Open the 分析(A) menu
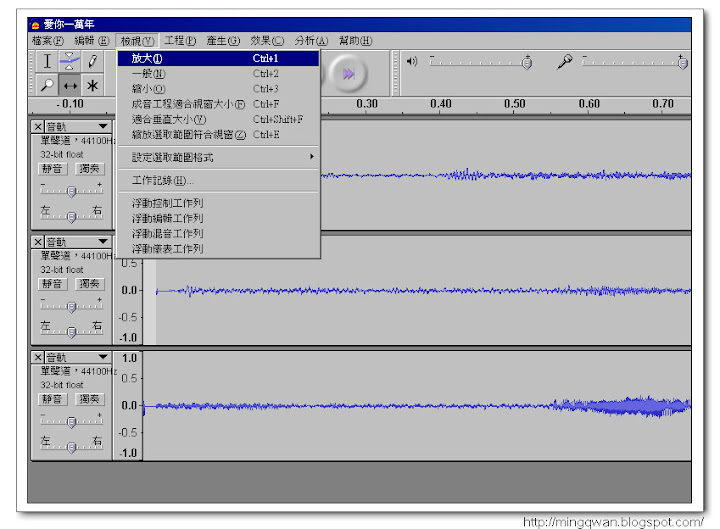Viewport: 720px width, 529px height. (311, 41)
